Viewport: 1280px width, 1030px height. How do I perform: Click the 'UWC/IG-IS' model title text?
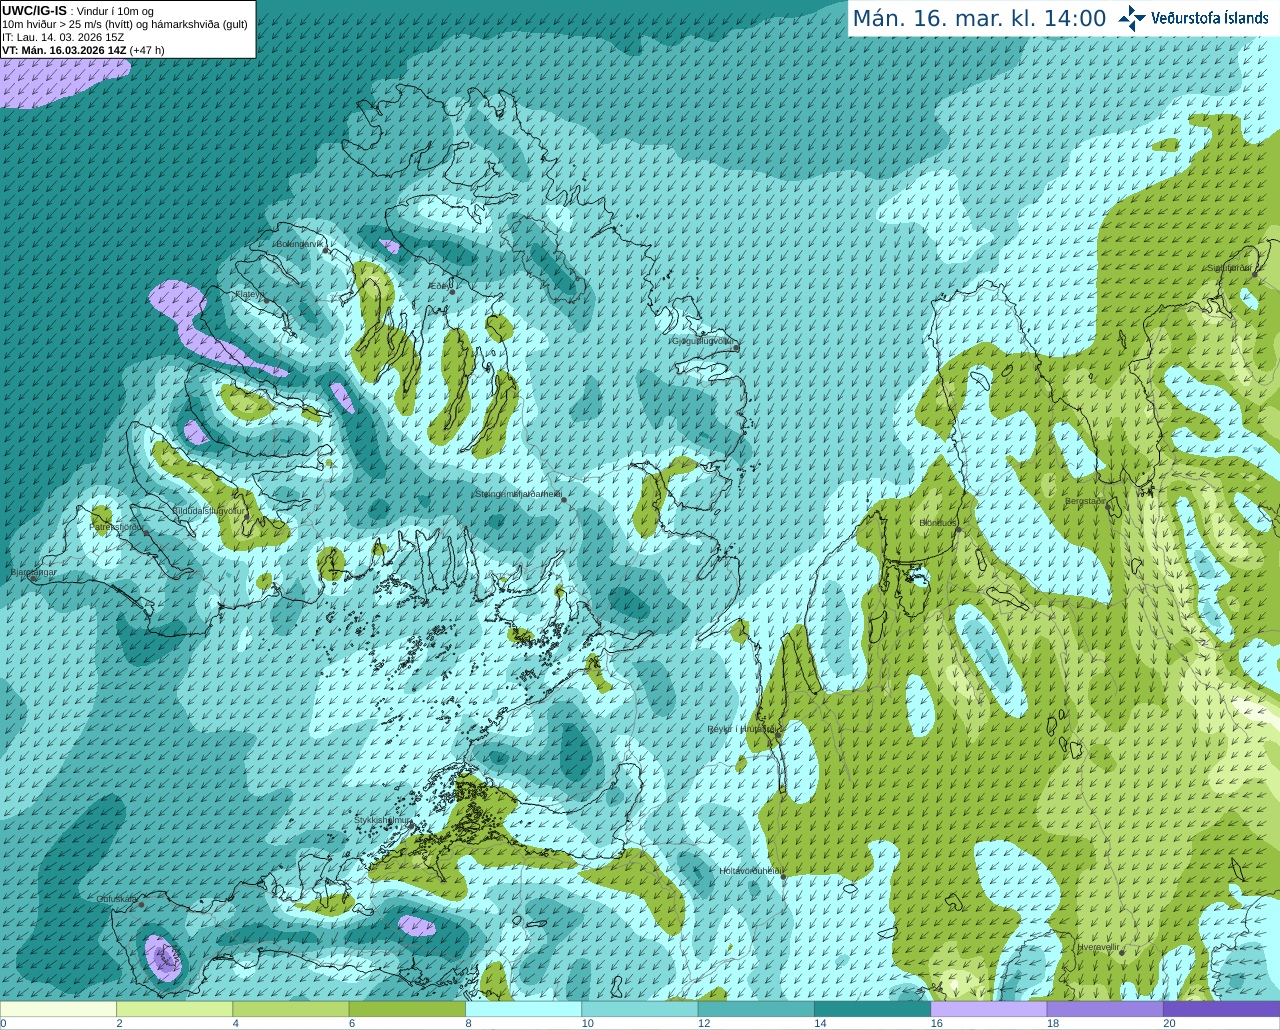pyautogui.click(x=35, y=11)
